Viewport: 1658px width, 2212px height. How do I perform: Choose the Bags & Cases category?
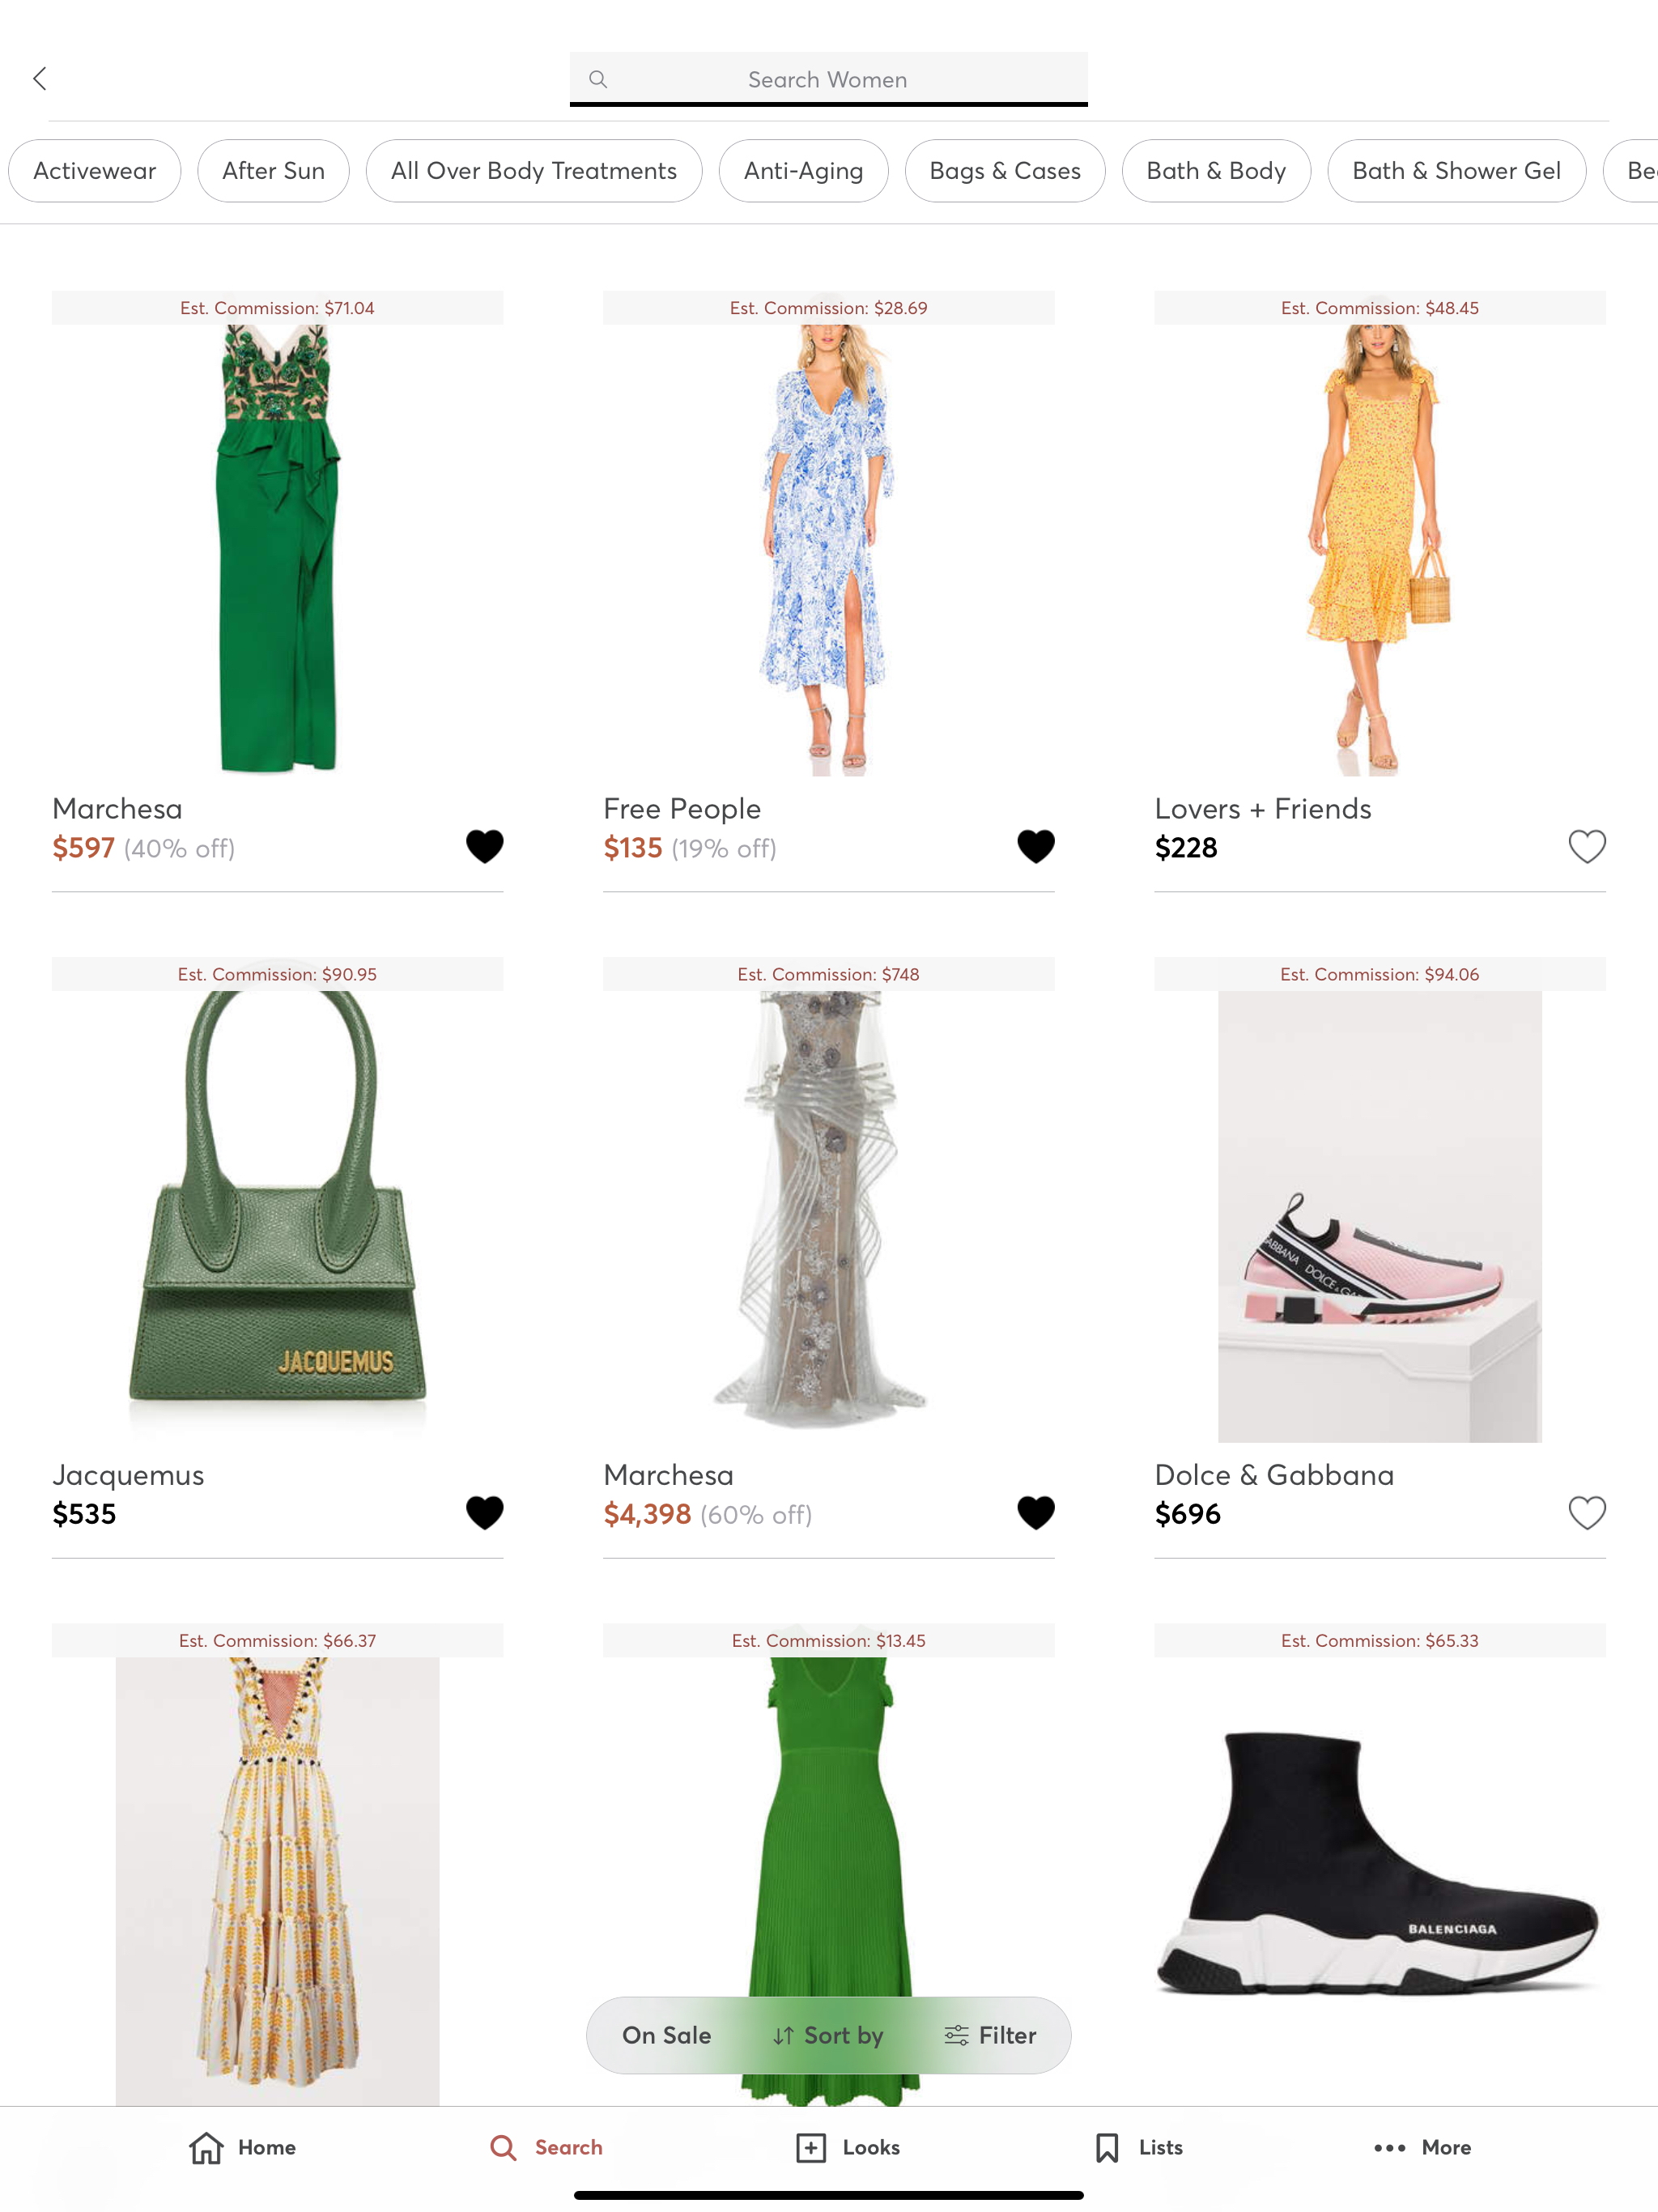point(1005,171)
